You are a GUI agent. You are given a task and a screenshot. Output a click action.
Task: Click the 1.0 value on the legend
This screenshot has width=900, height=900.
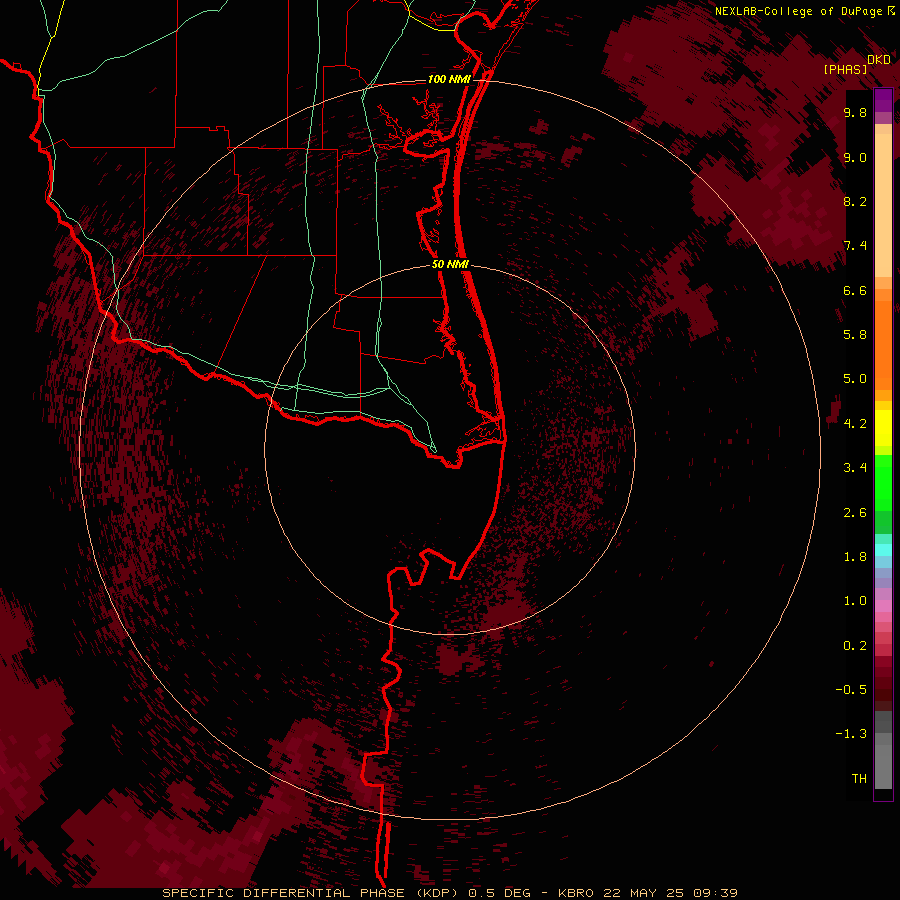855,601
